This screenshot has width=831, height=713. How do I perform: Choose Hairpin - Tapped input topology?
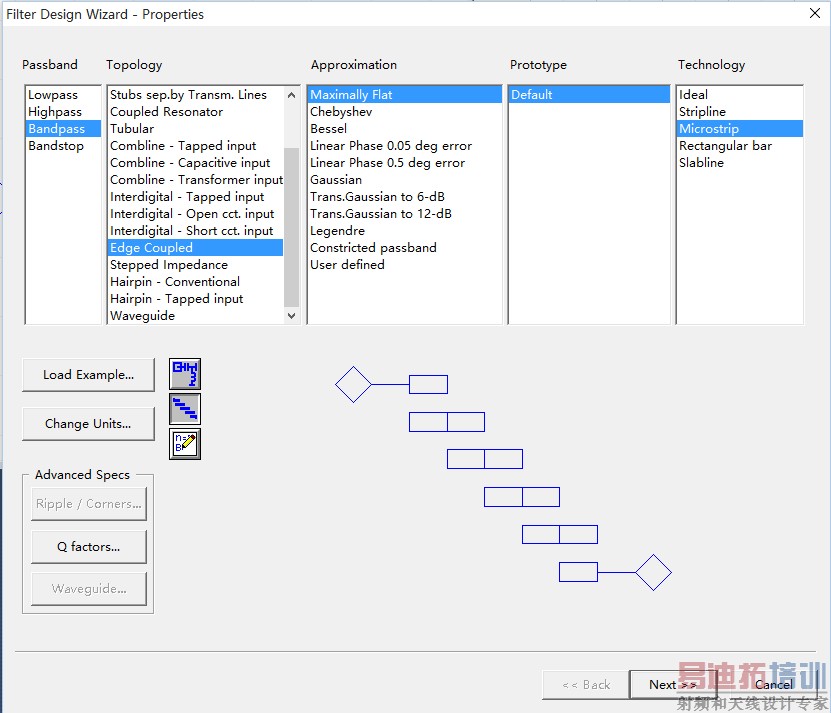196,298
